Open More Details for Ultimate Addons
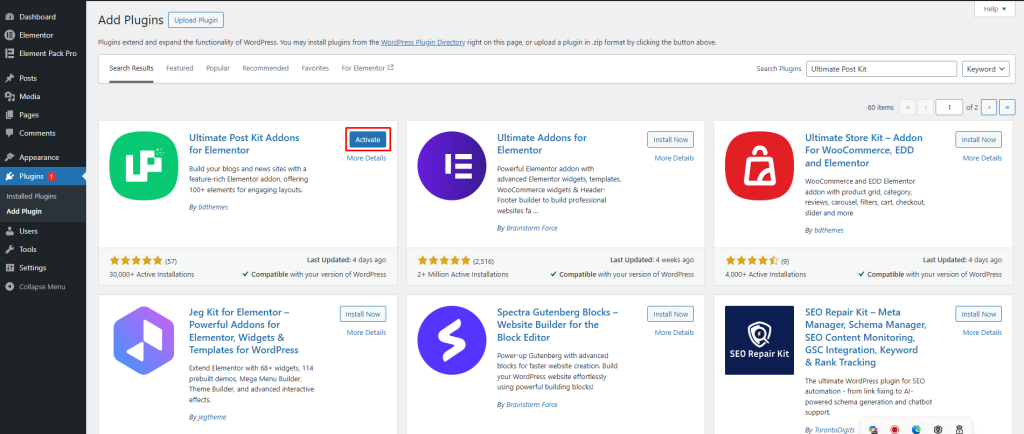1024x434 pixels. point(674,158)
